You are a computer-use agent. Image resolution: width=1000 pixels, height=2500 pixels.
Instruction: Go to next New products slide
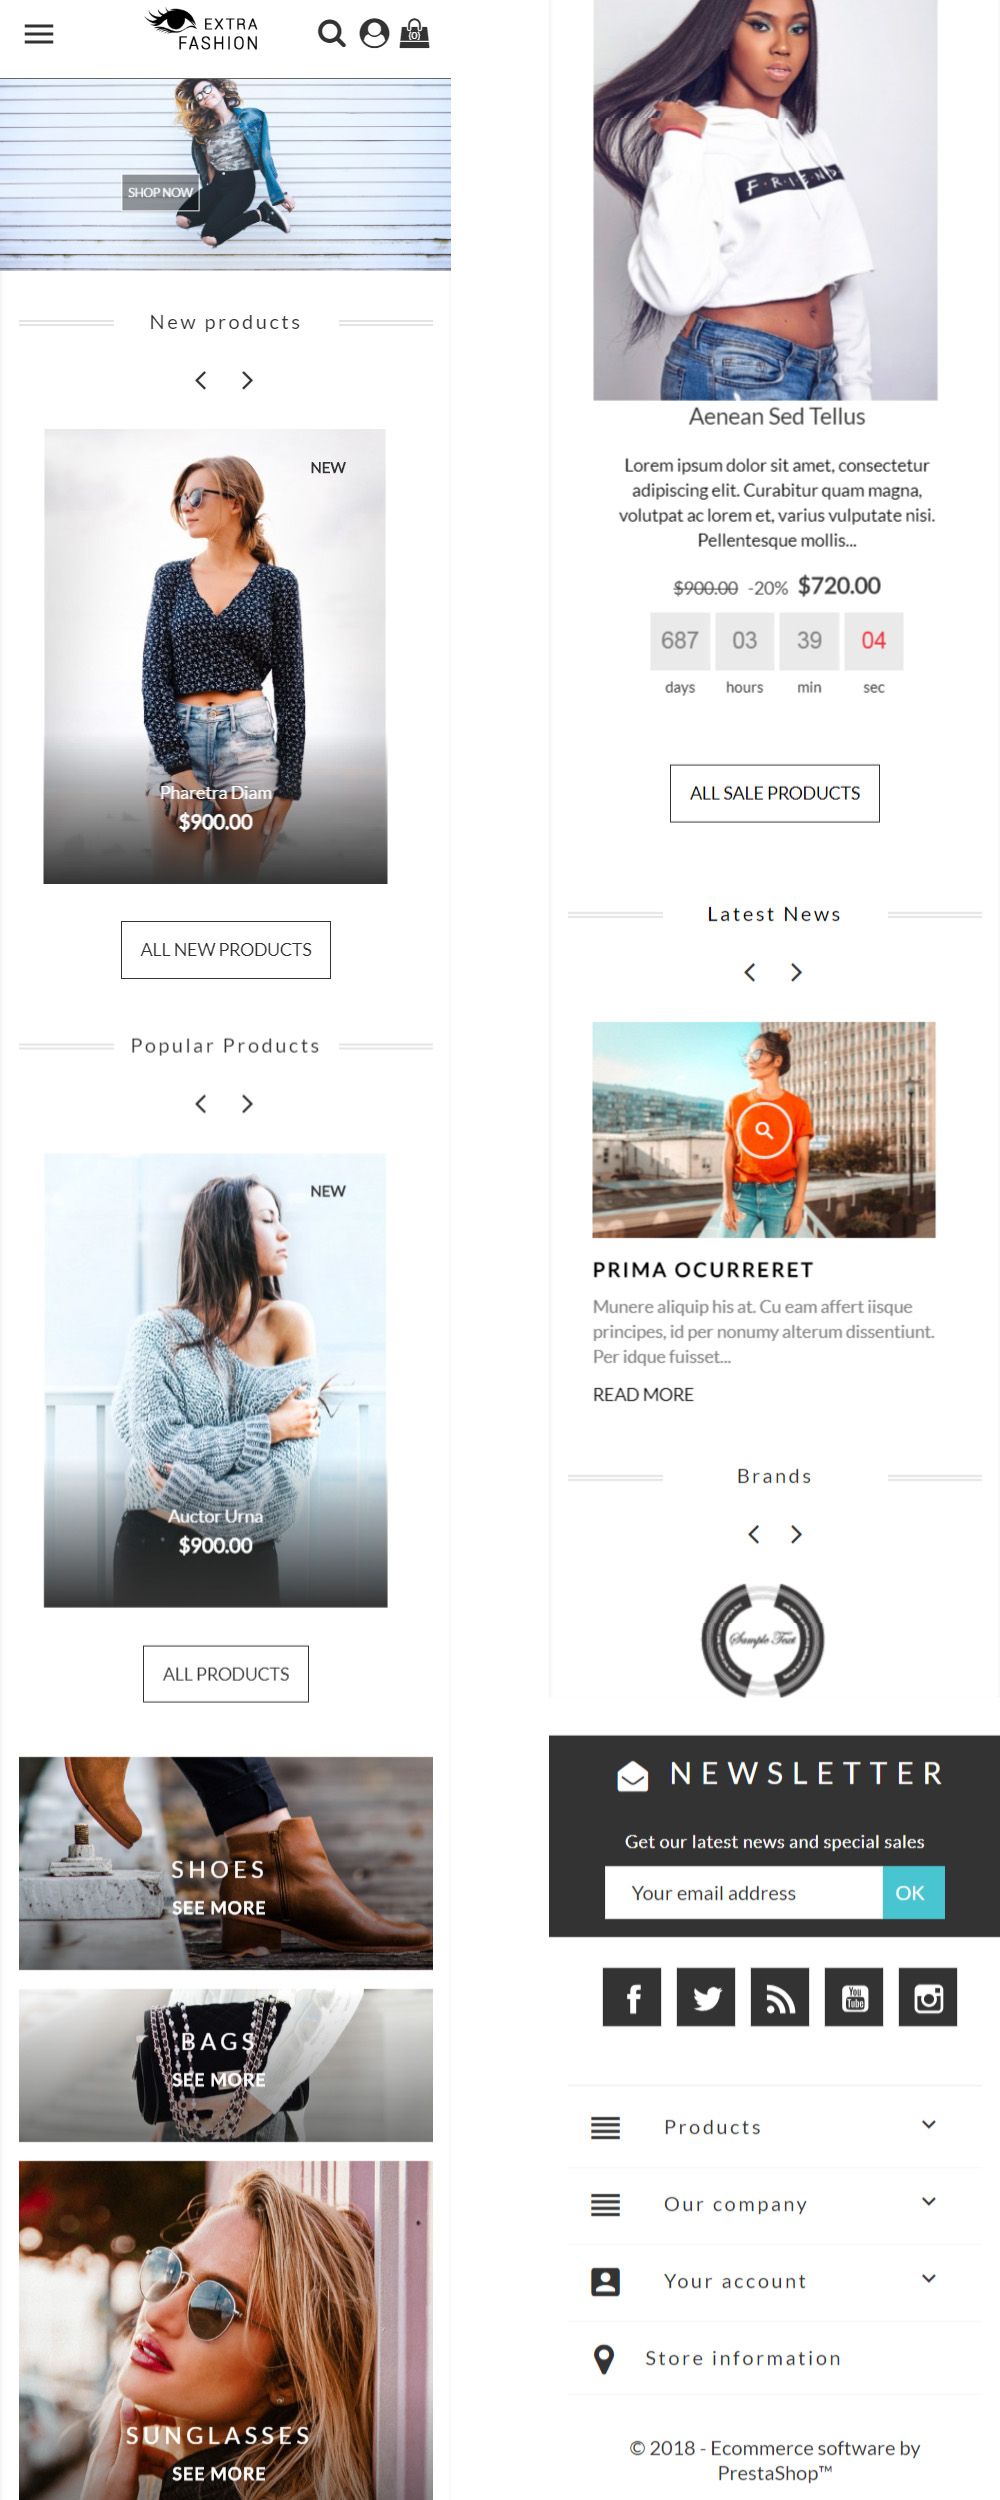coord(247,380)
